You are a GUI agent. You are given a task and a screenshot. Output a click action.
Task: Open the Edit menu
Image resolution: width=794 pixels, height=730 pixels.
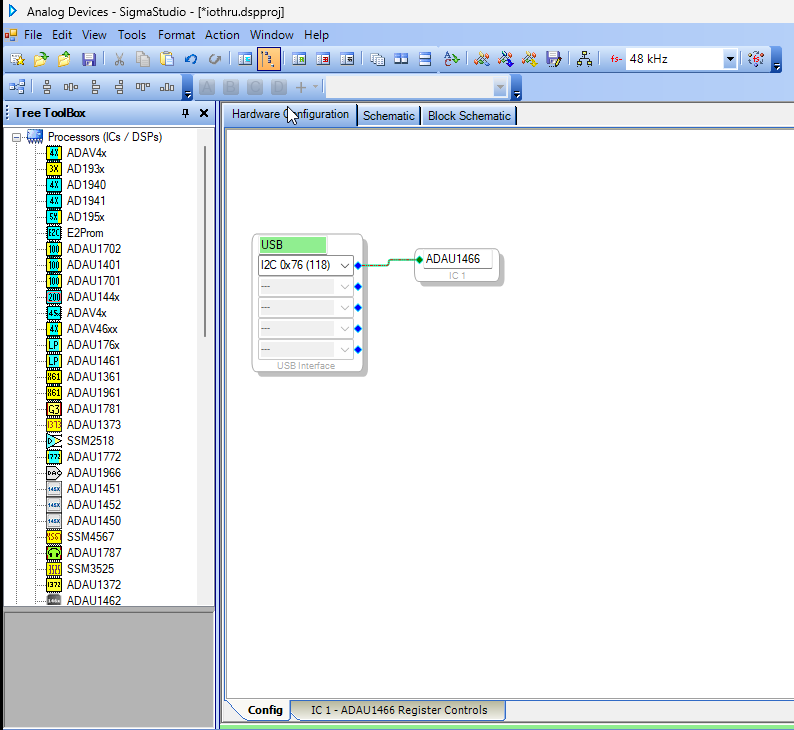62,35
